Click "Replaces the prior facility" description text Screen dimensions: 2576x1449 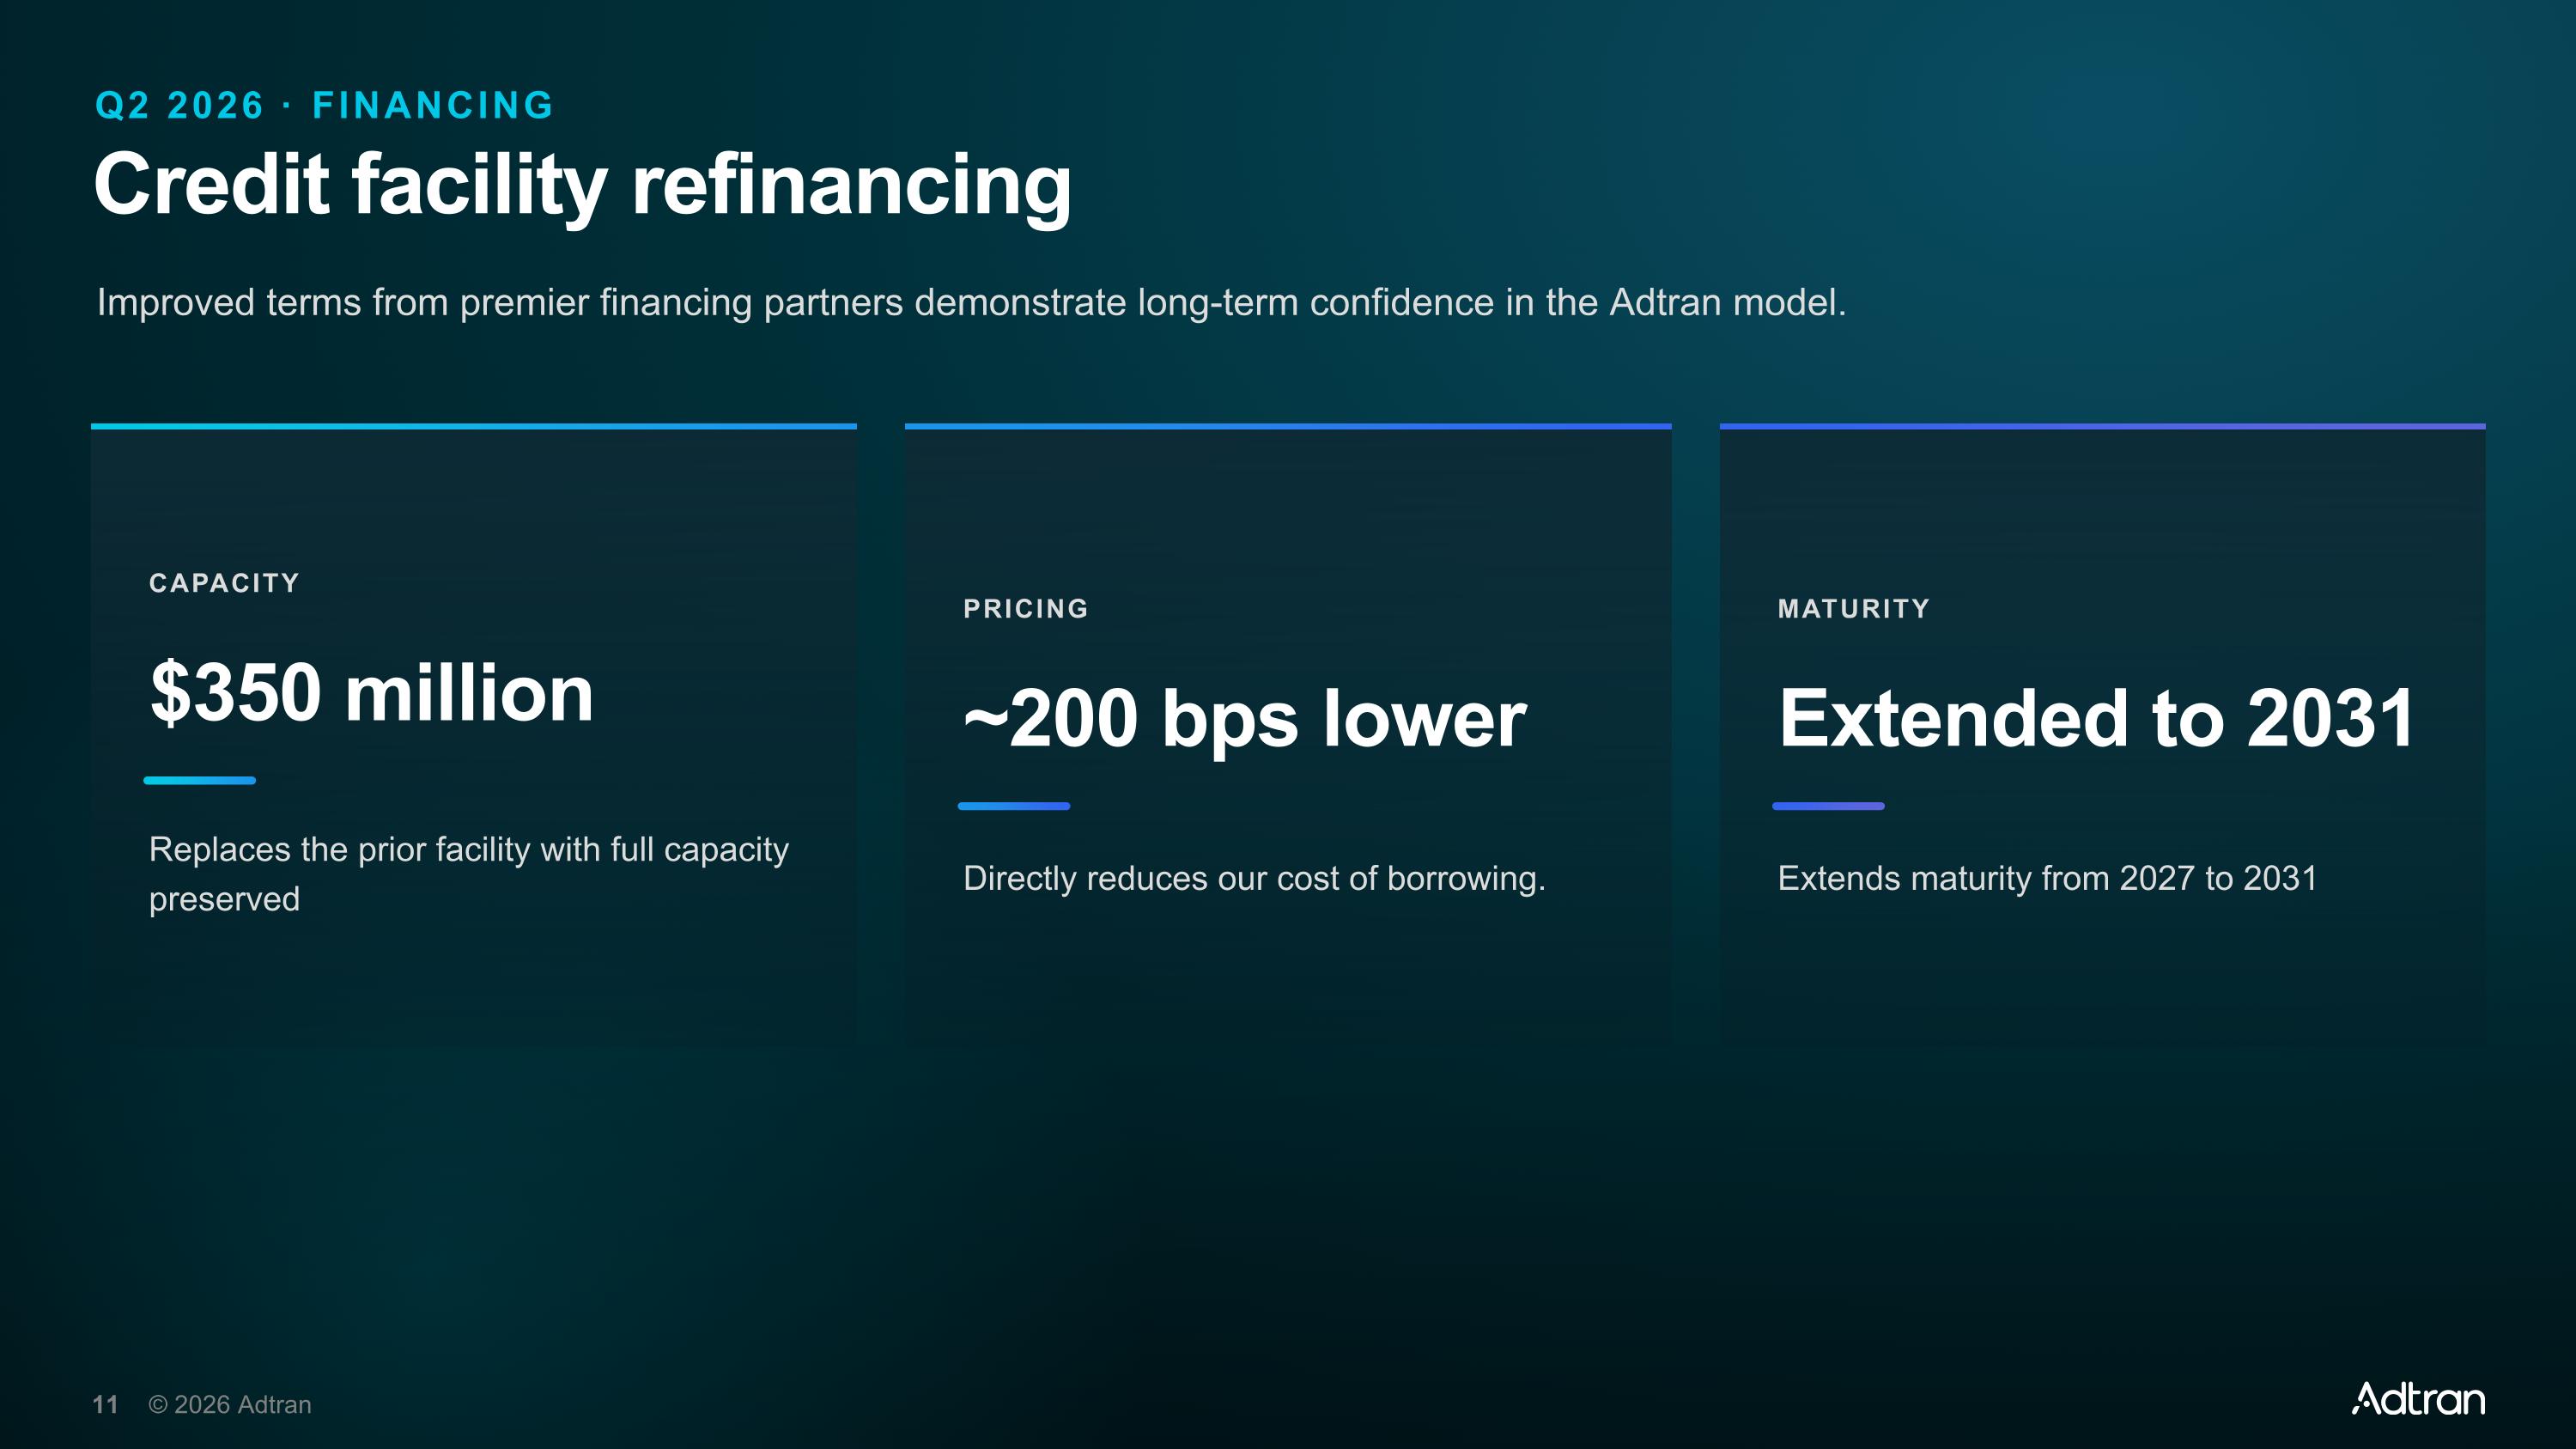click(469, 874)
